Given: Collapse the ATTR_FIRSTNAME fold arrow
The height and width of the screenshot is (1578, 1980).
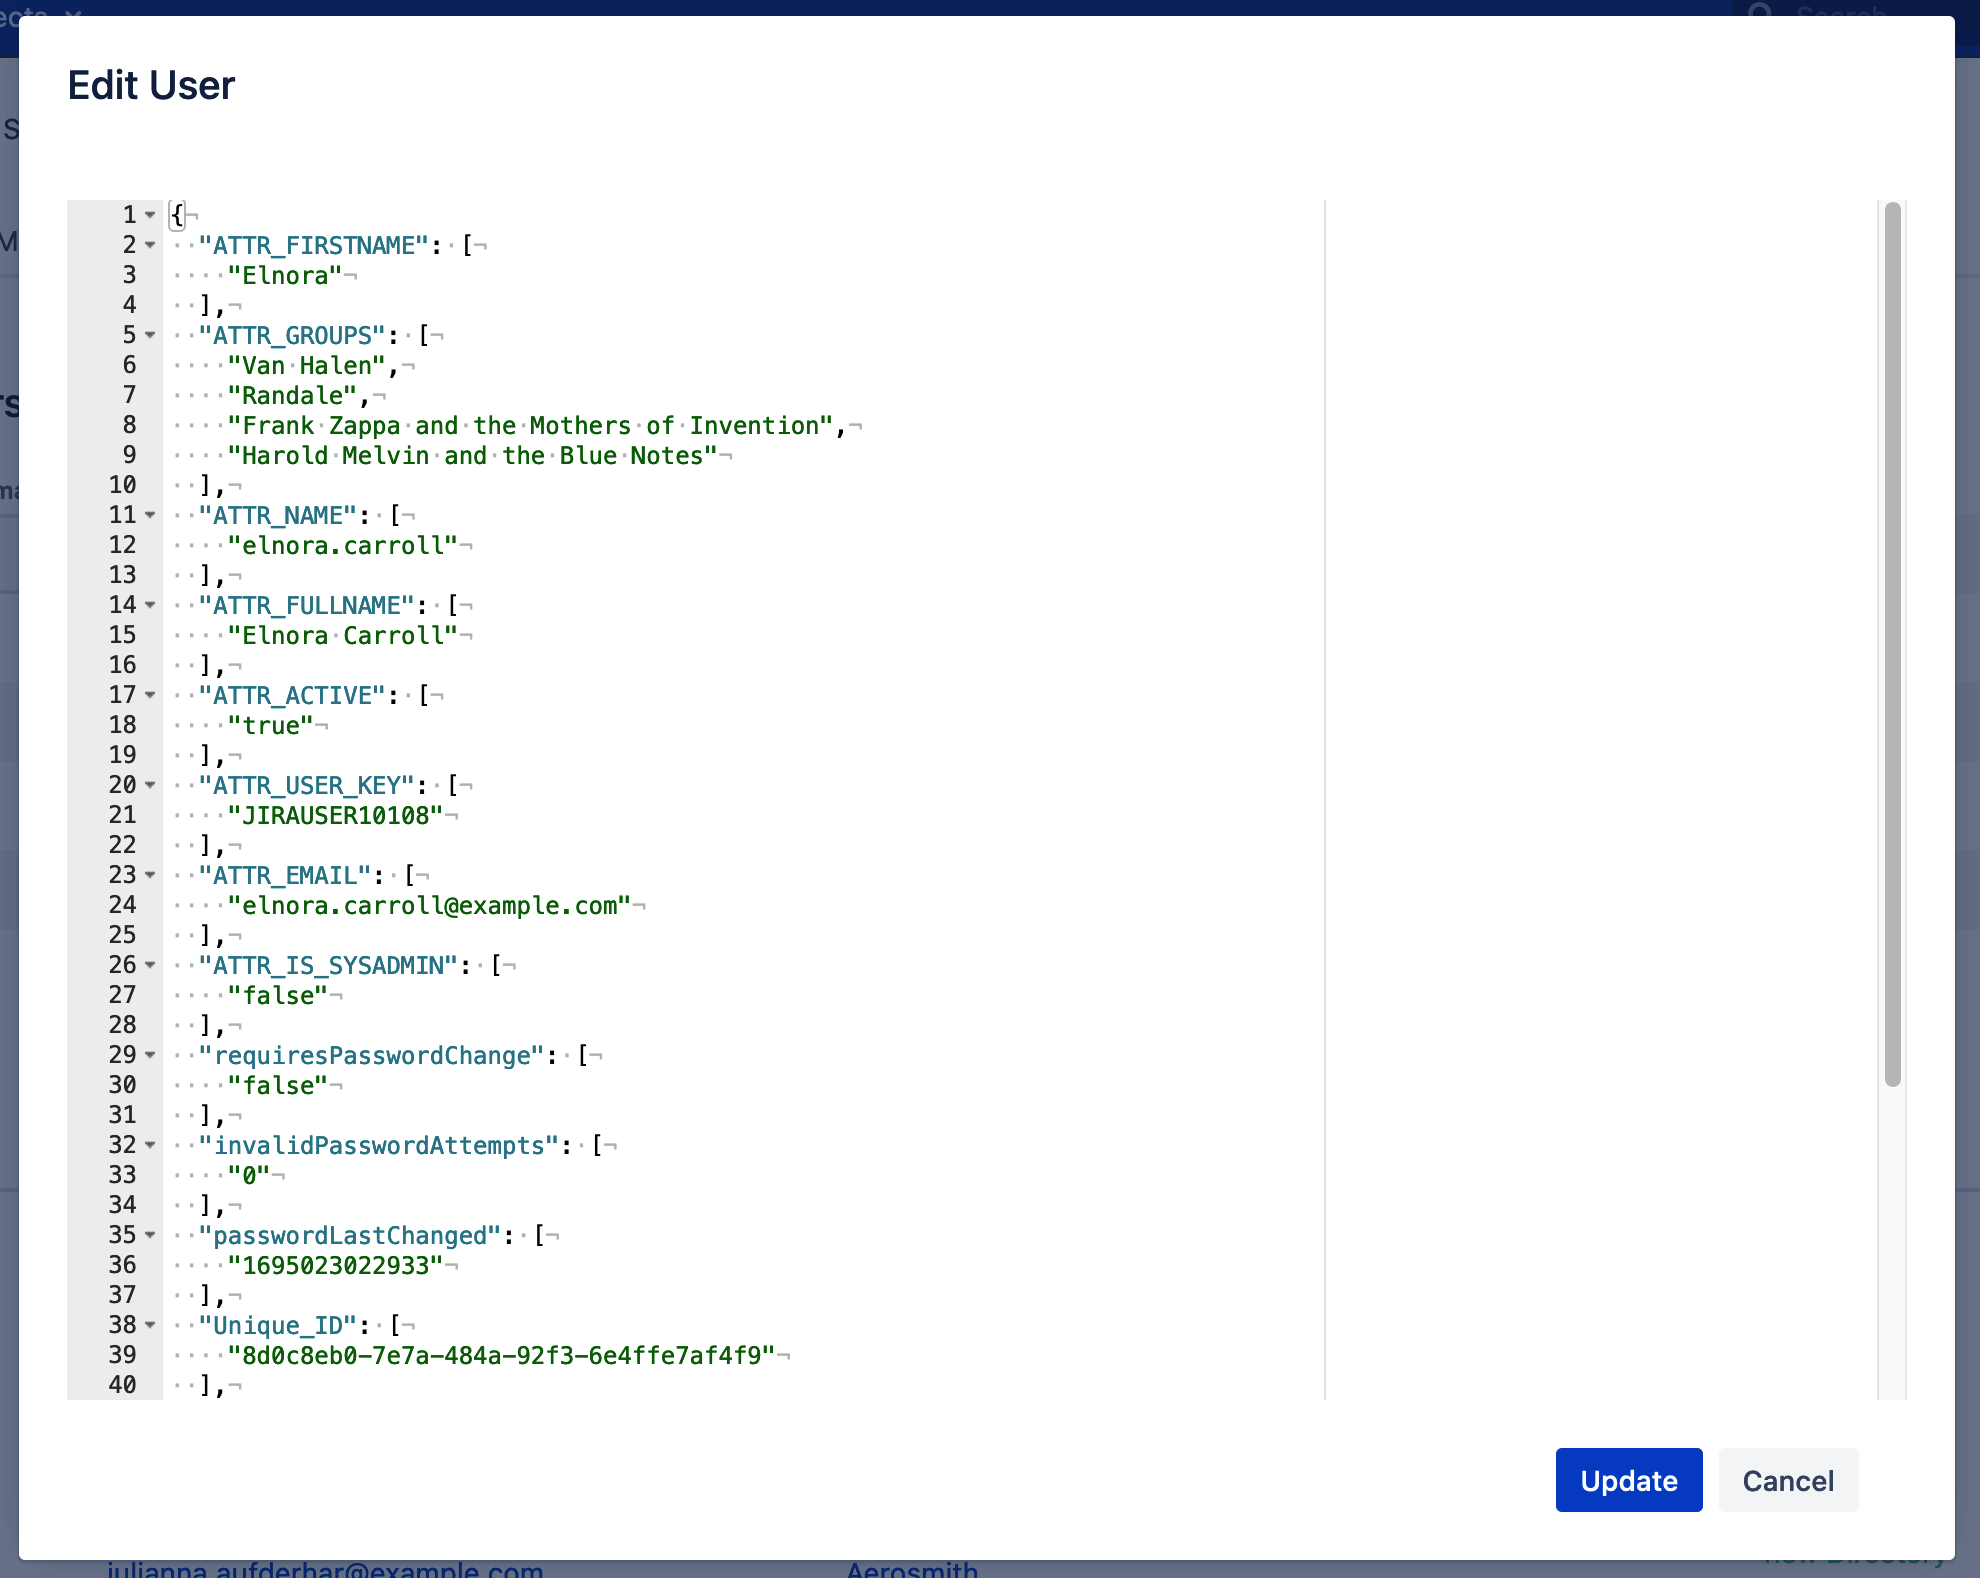Looking at the screenshot, I should click(x=150, y=245).
